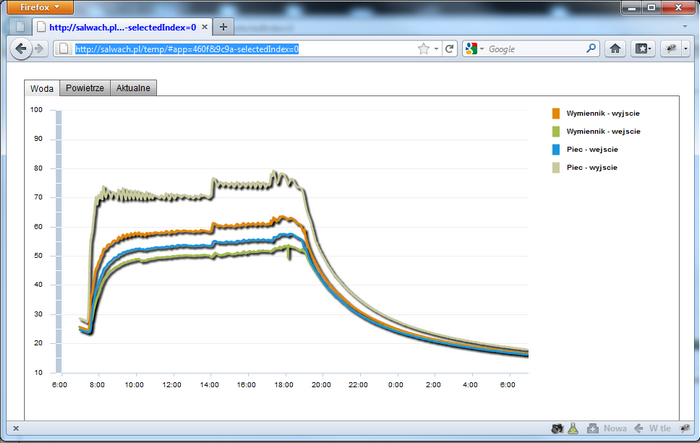The height and width of the screenshot is (443, 700).
Task: Open the list all tabs dropdown
Action: point(685,26)
